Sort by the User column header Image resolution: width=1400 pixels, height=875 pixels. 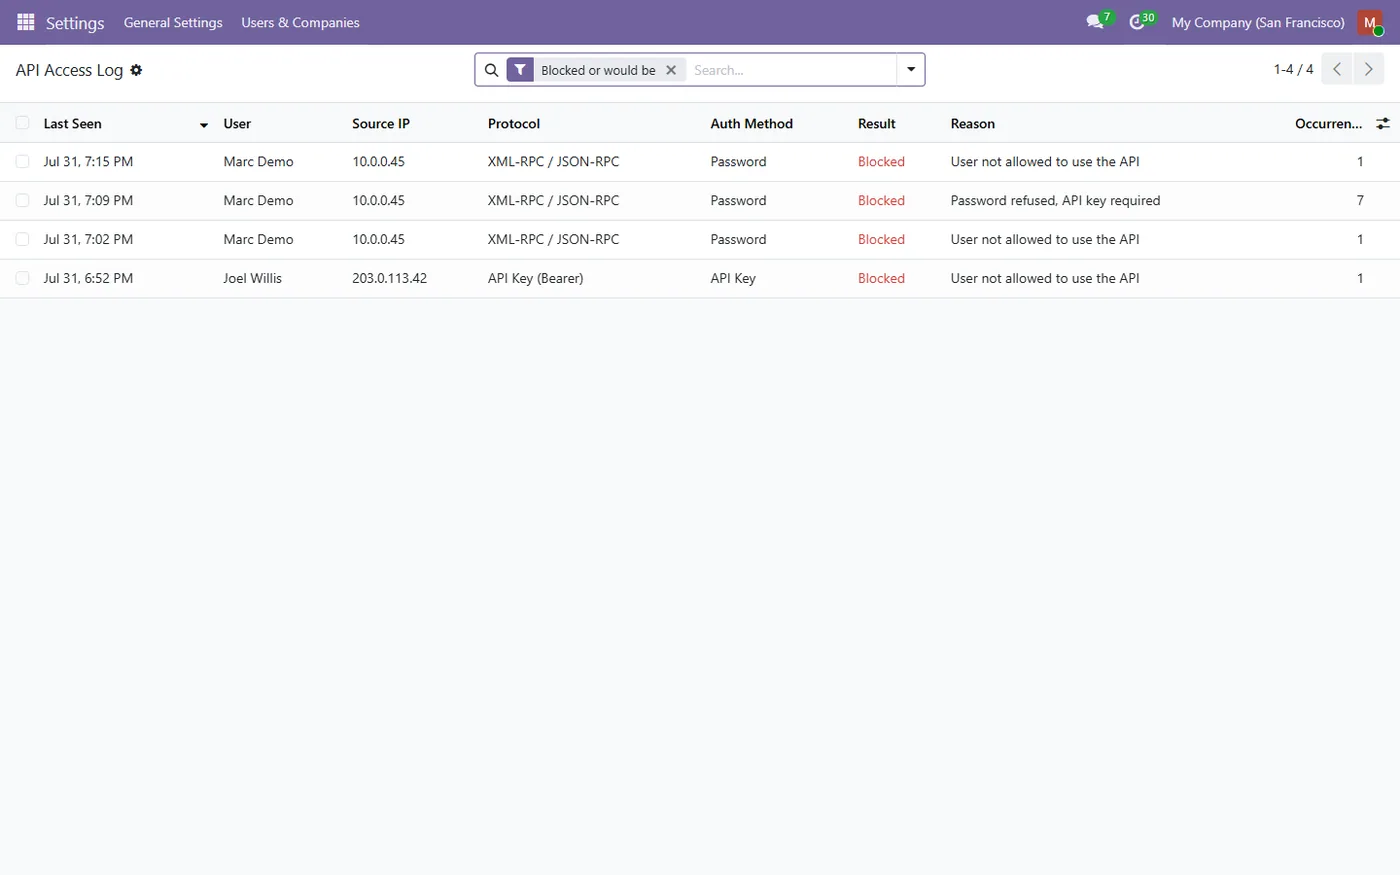[237, 124]
